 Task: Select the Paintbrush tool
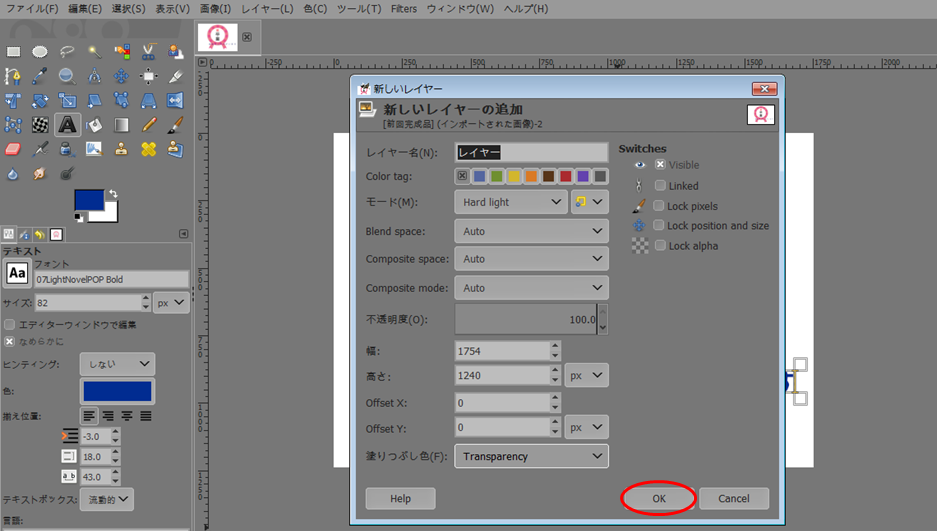(x=176, y=125)
